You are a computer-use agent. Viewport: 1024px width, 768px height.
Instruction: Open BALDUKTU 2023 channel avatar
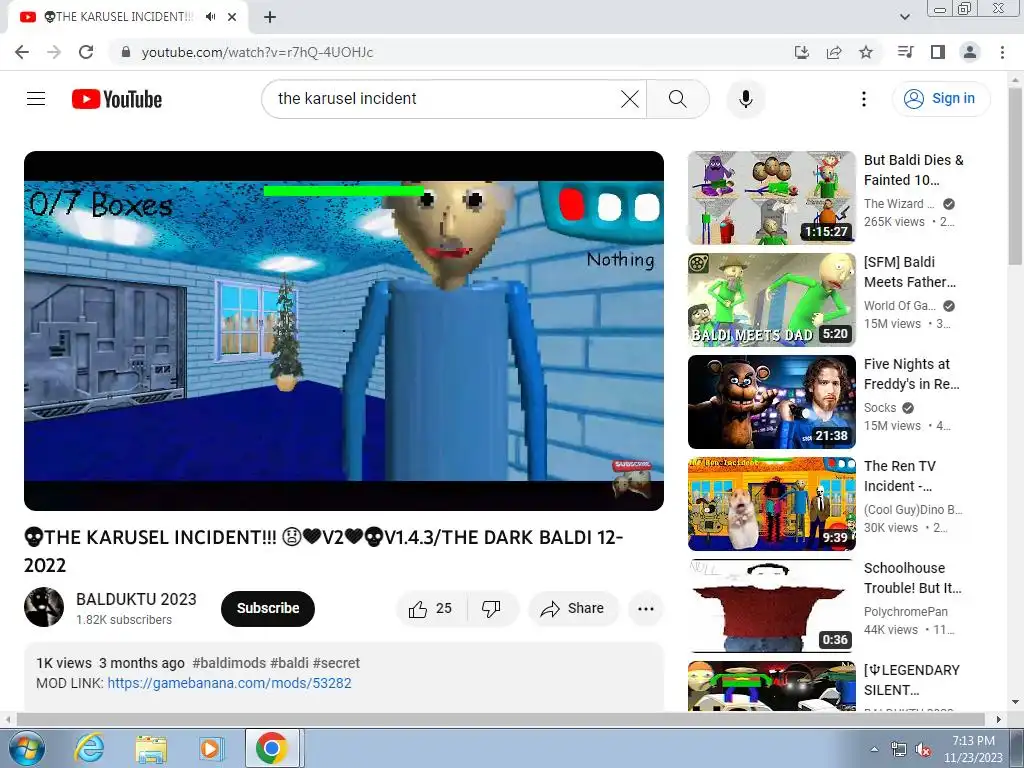(x=44, y=607)
